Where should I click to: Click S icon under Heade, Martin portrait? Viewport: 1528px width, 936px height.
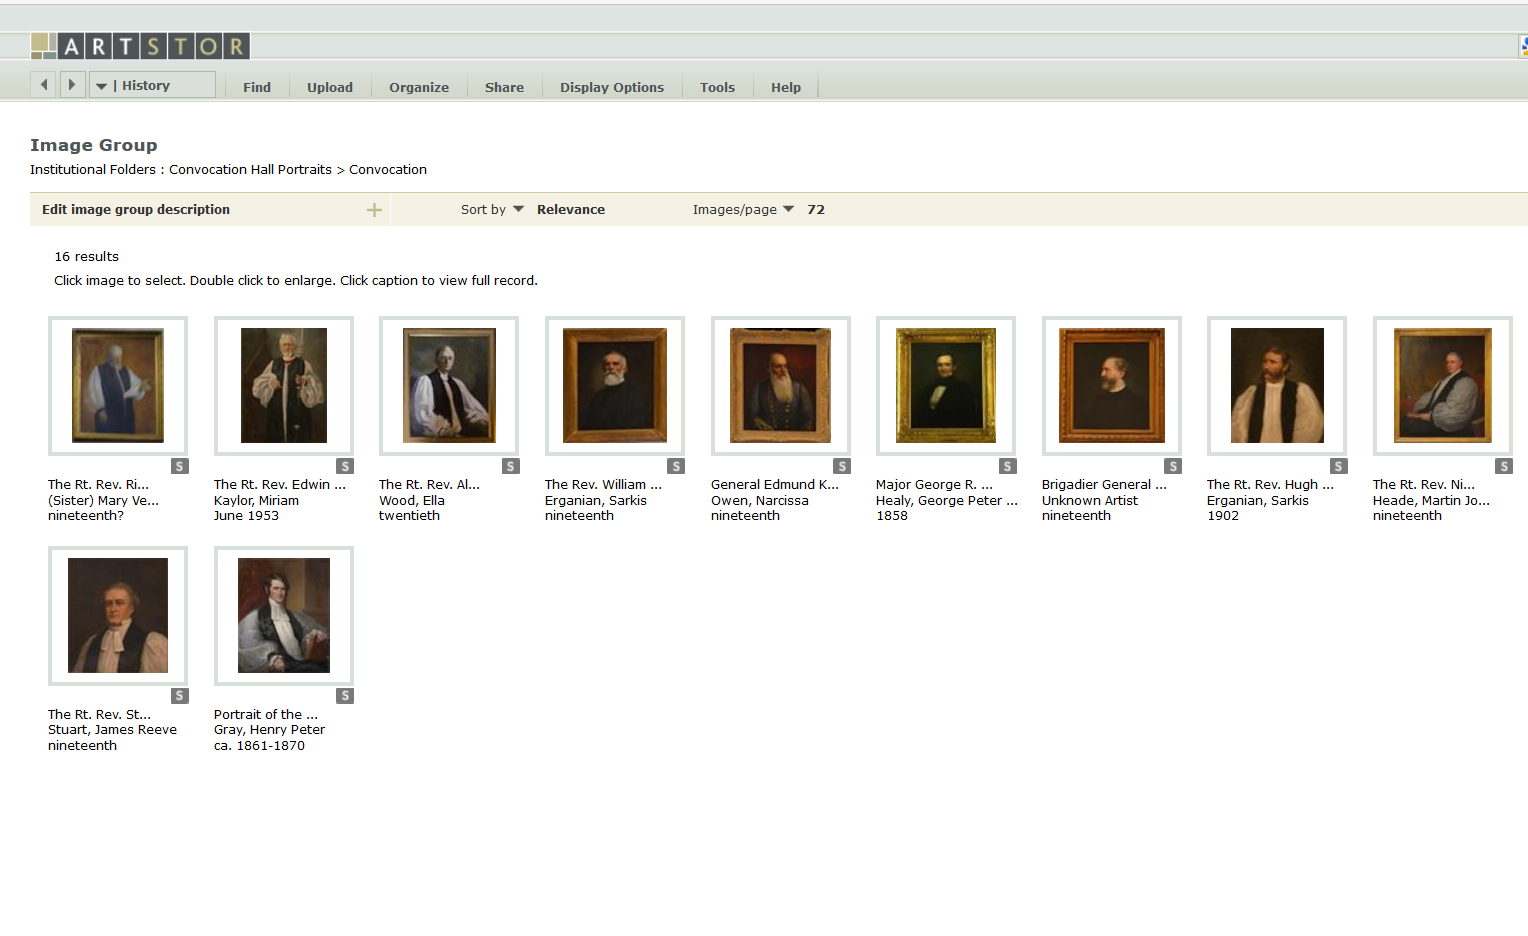coord(1504,466)
